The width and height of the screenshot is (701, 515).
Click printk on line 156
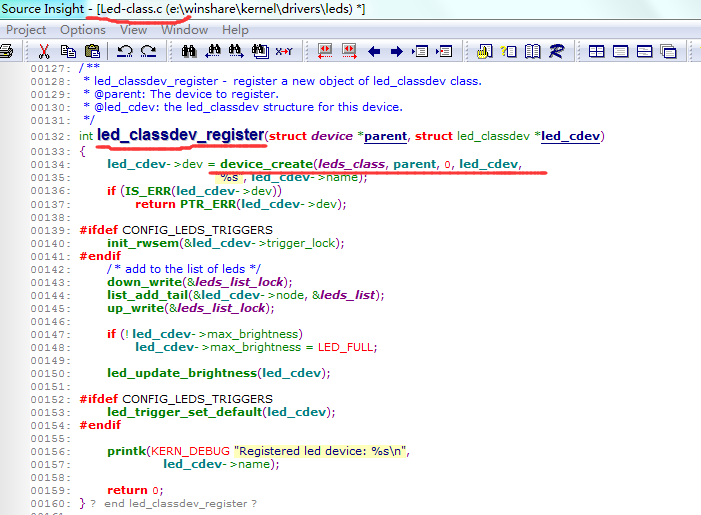[127, 451]
